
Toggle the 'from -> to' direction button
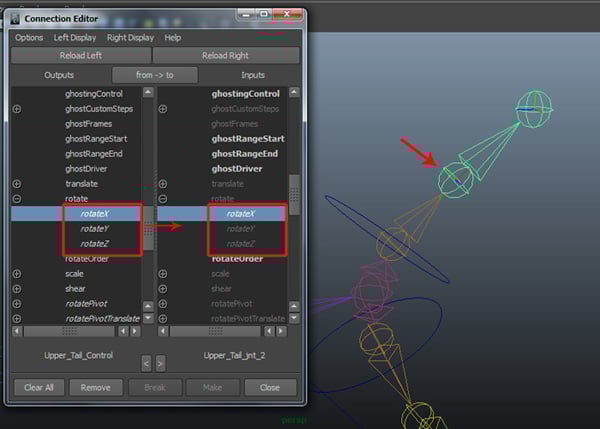pyautogui.click(x=154, y=75)
